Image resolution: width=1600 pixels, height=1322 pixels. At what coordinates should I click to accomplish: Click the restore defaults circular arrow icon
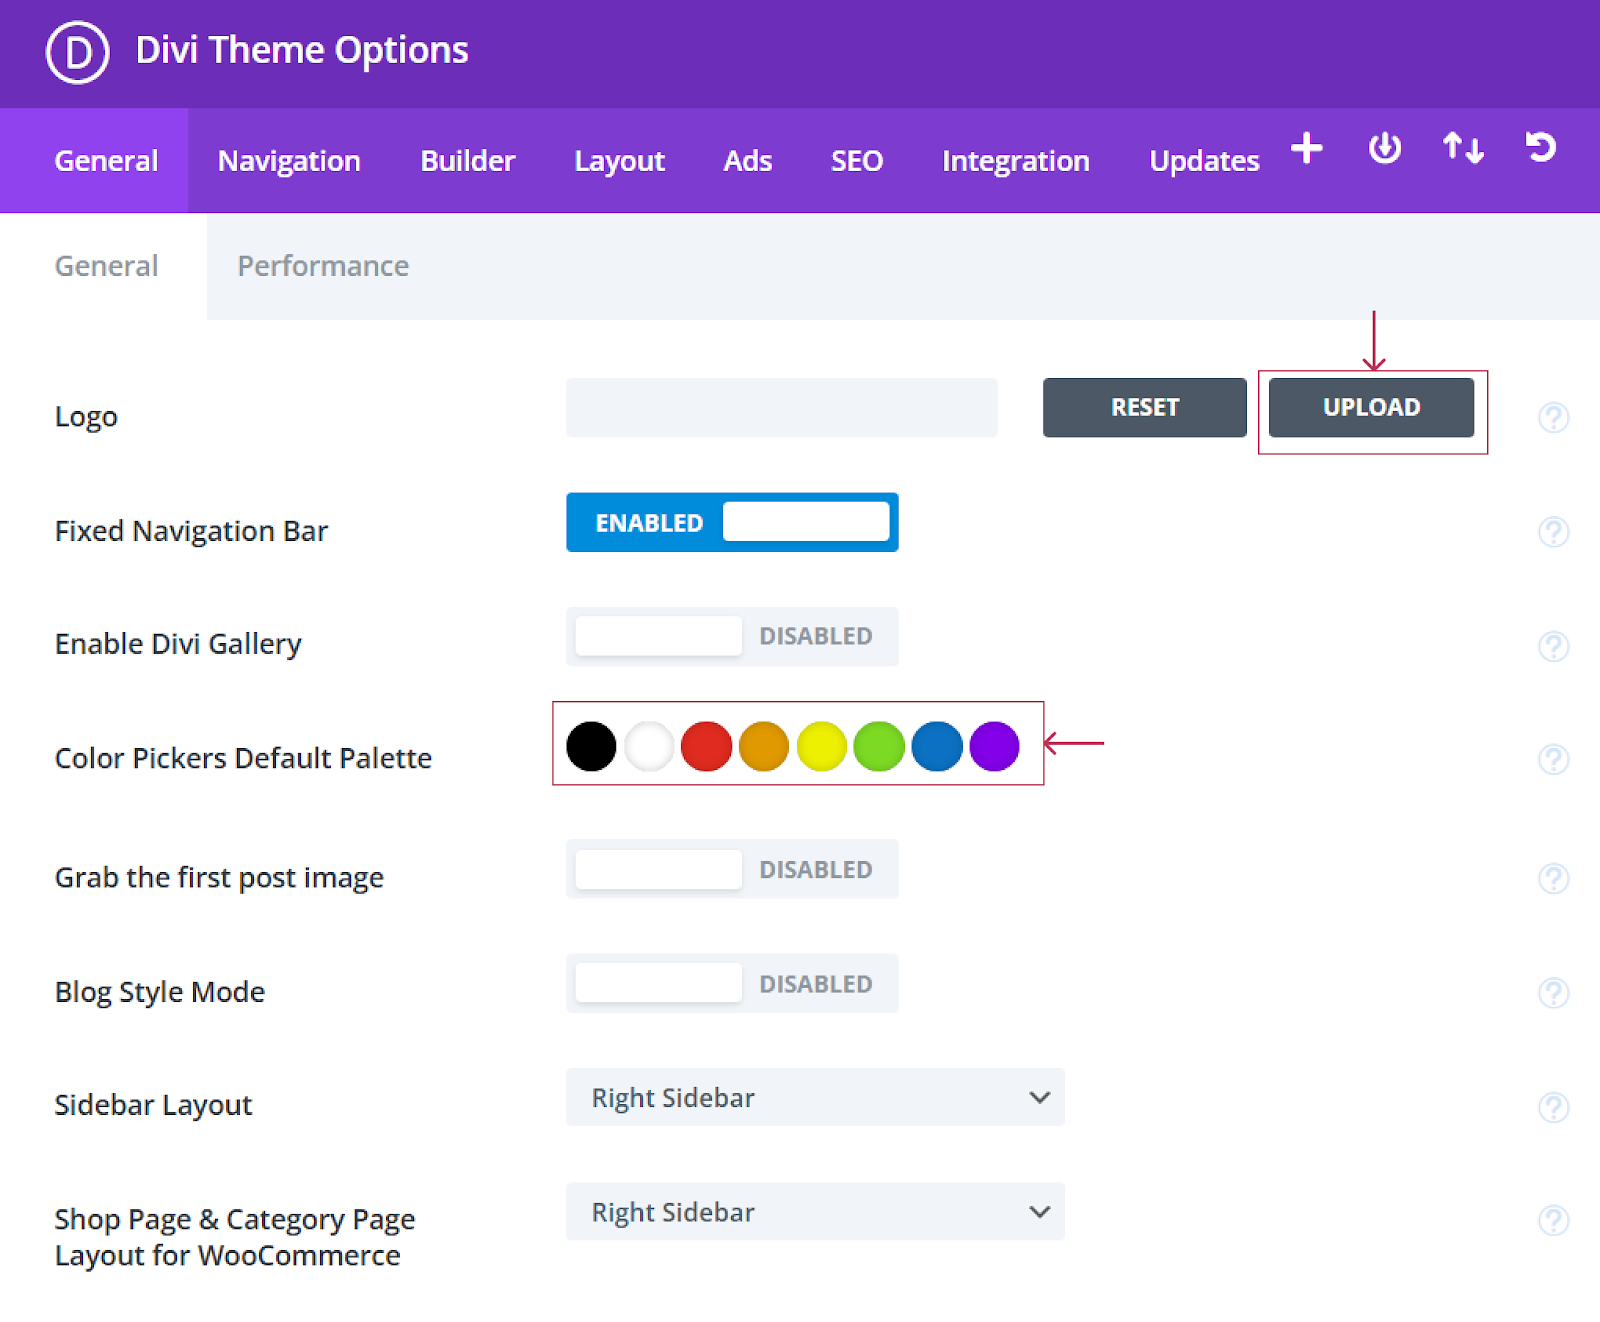click(1541, 148)
